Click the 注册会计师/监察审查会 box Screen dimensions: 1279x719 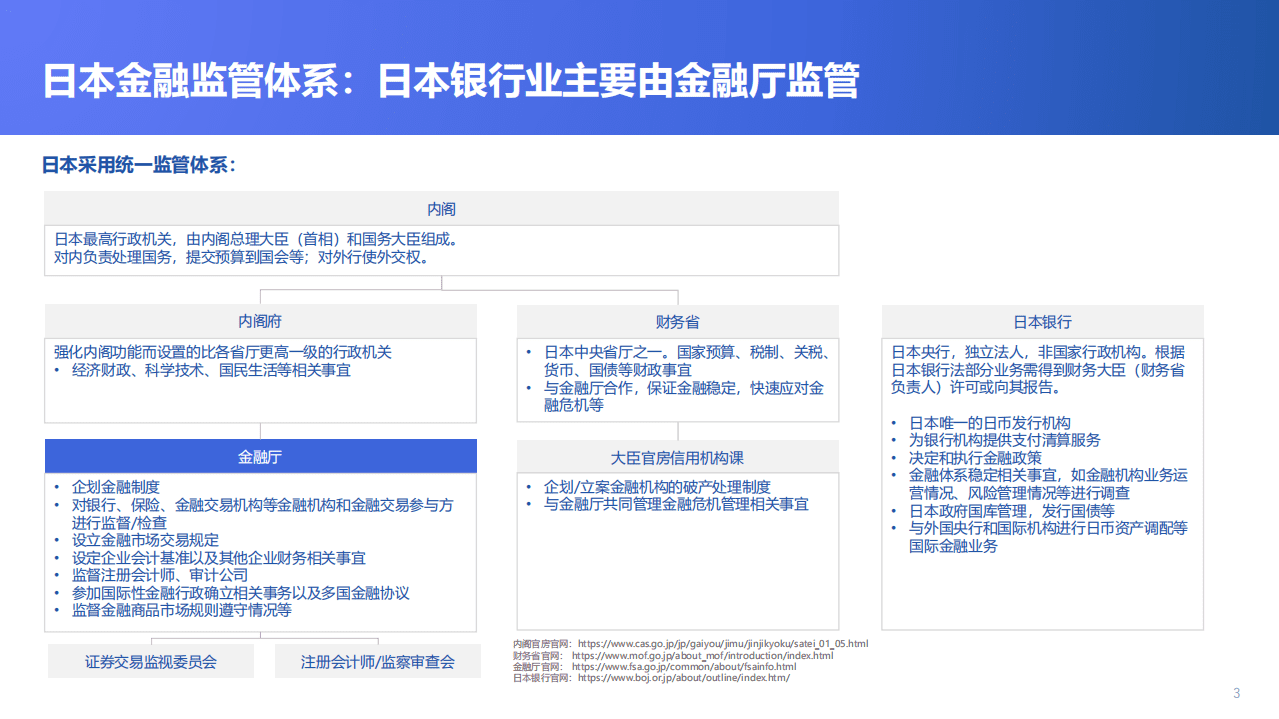click(377, 660)
